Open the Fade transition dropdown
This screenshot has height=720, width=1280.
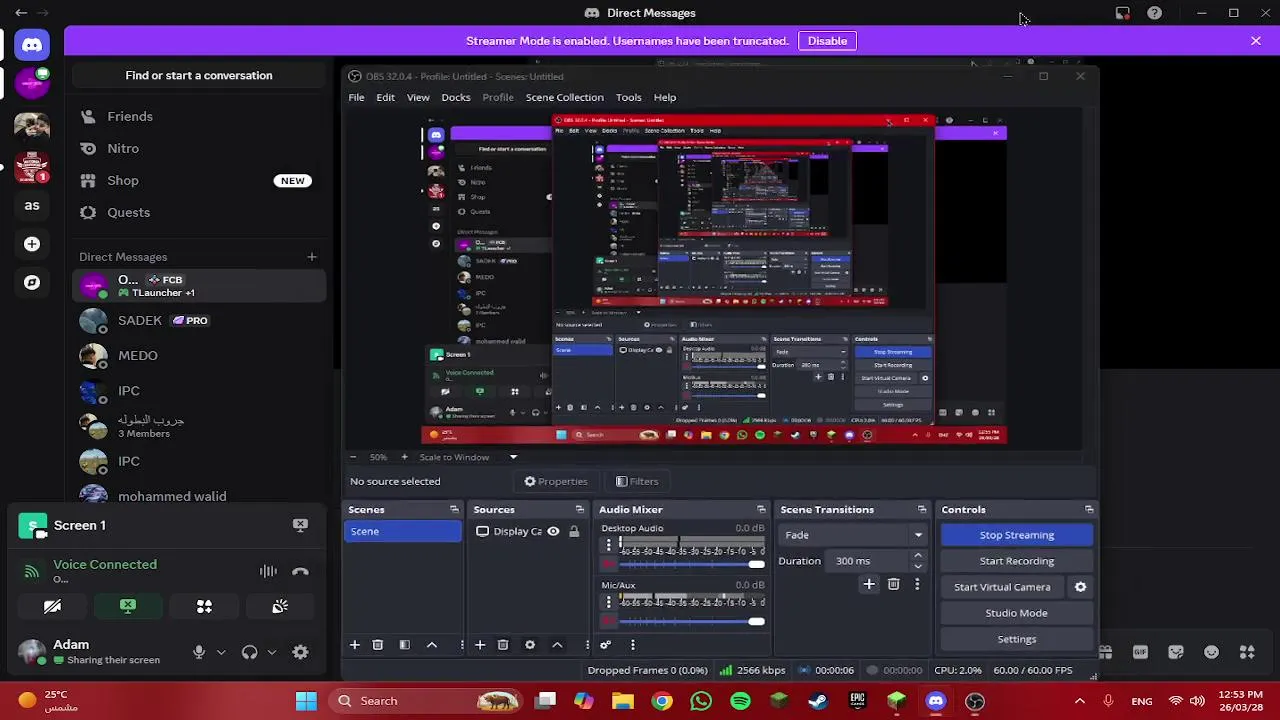pyautogui.click(x=853, y=535)
